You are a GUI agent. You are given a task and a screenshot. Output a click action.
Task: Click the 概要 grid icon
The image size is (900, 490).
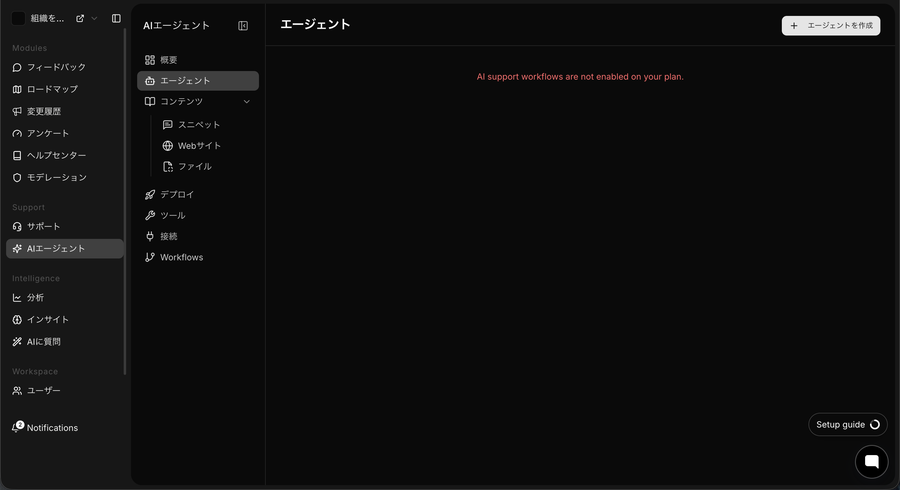point(150,60)
